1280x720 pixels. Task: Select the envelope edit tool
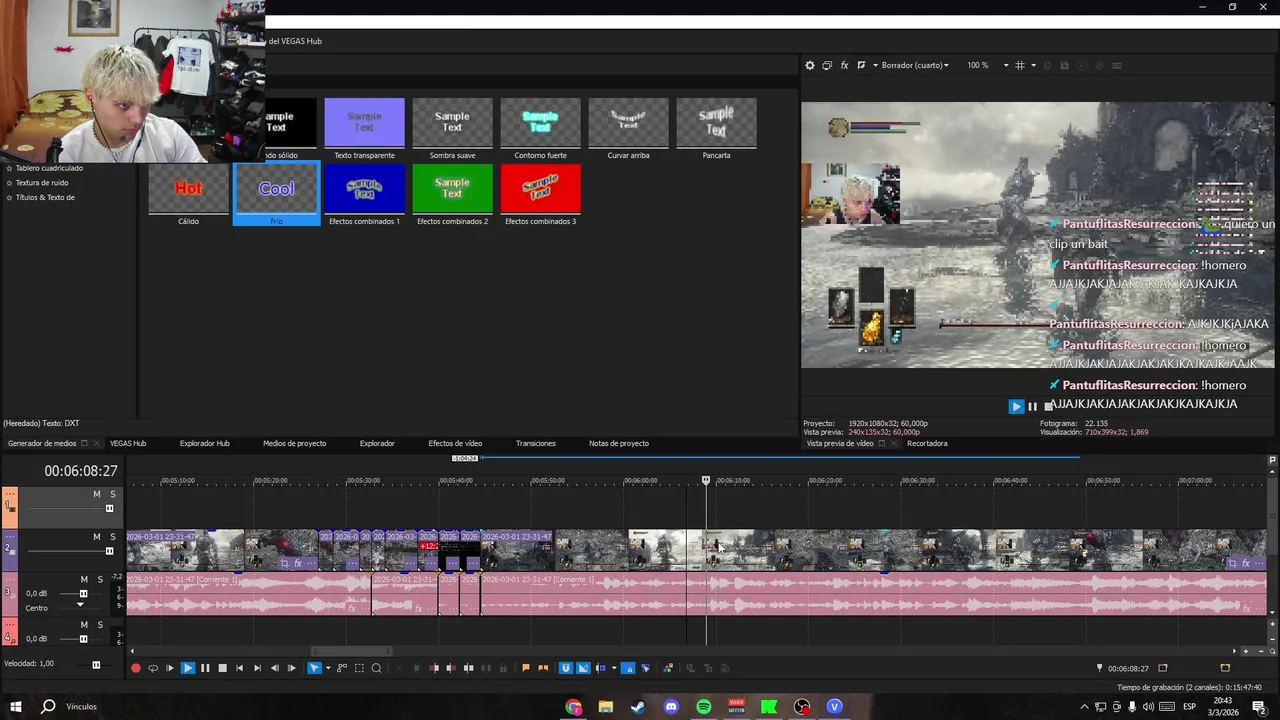[342, 668]
